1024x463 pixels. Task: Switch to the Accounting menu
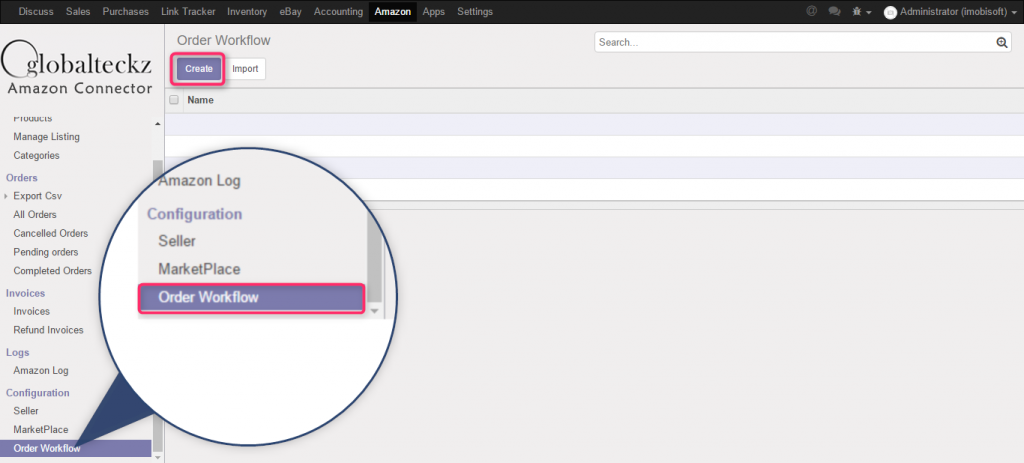tap(338, 11)
